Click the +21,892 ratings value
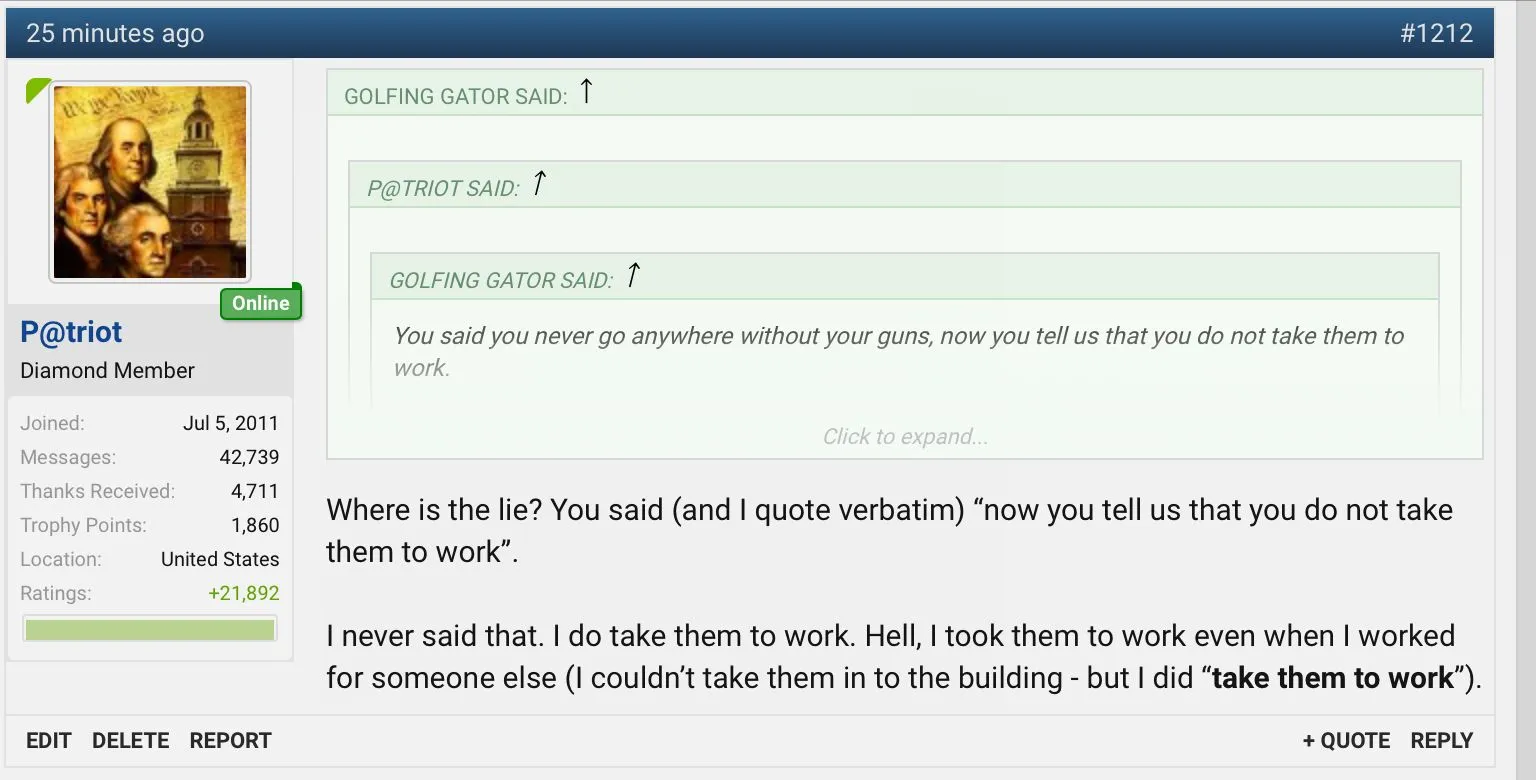This screenshot has height=780, width=1536. (243, 594)
